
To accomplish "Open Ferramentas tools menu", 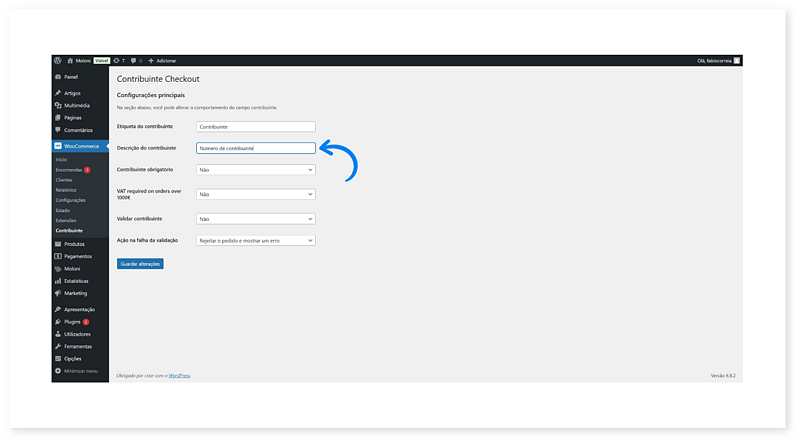I will coord(78,346).
